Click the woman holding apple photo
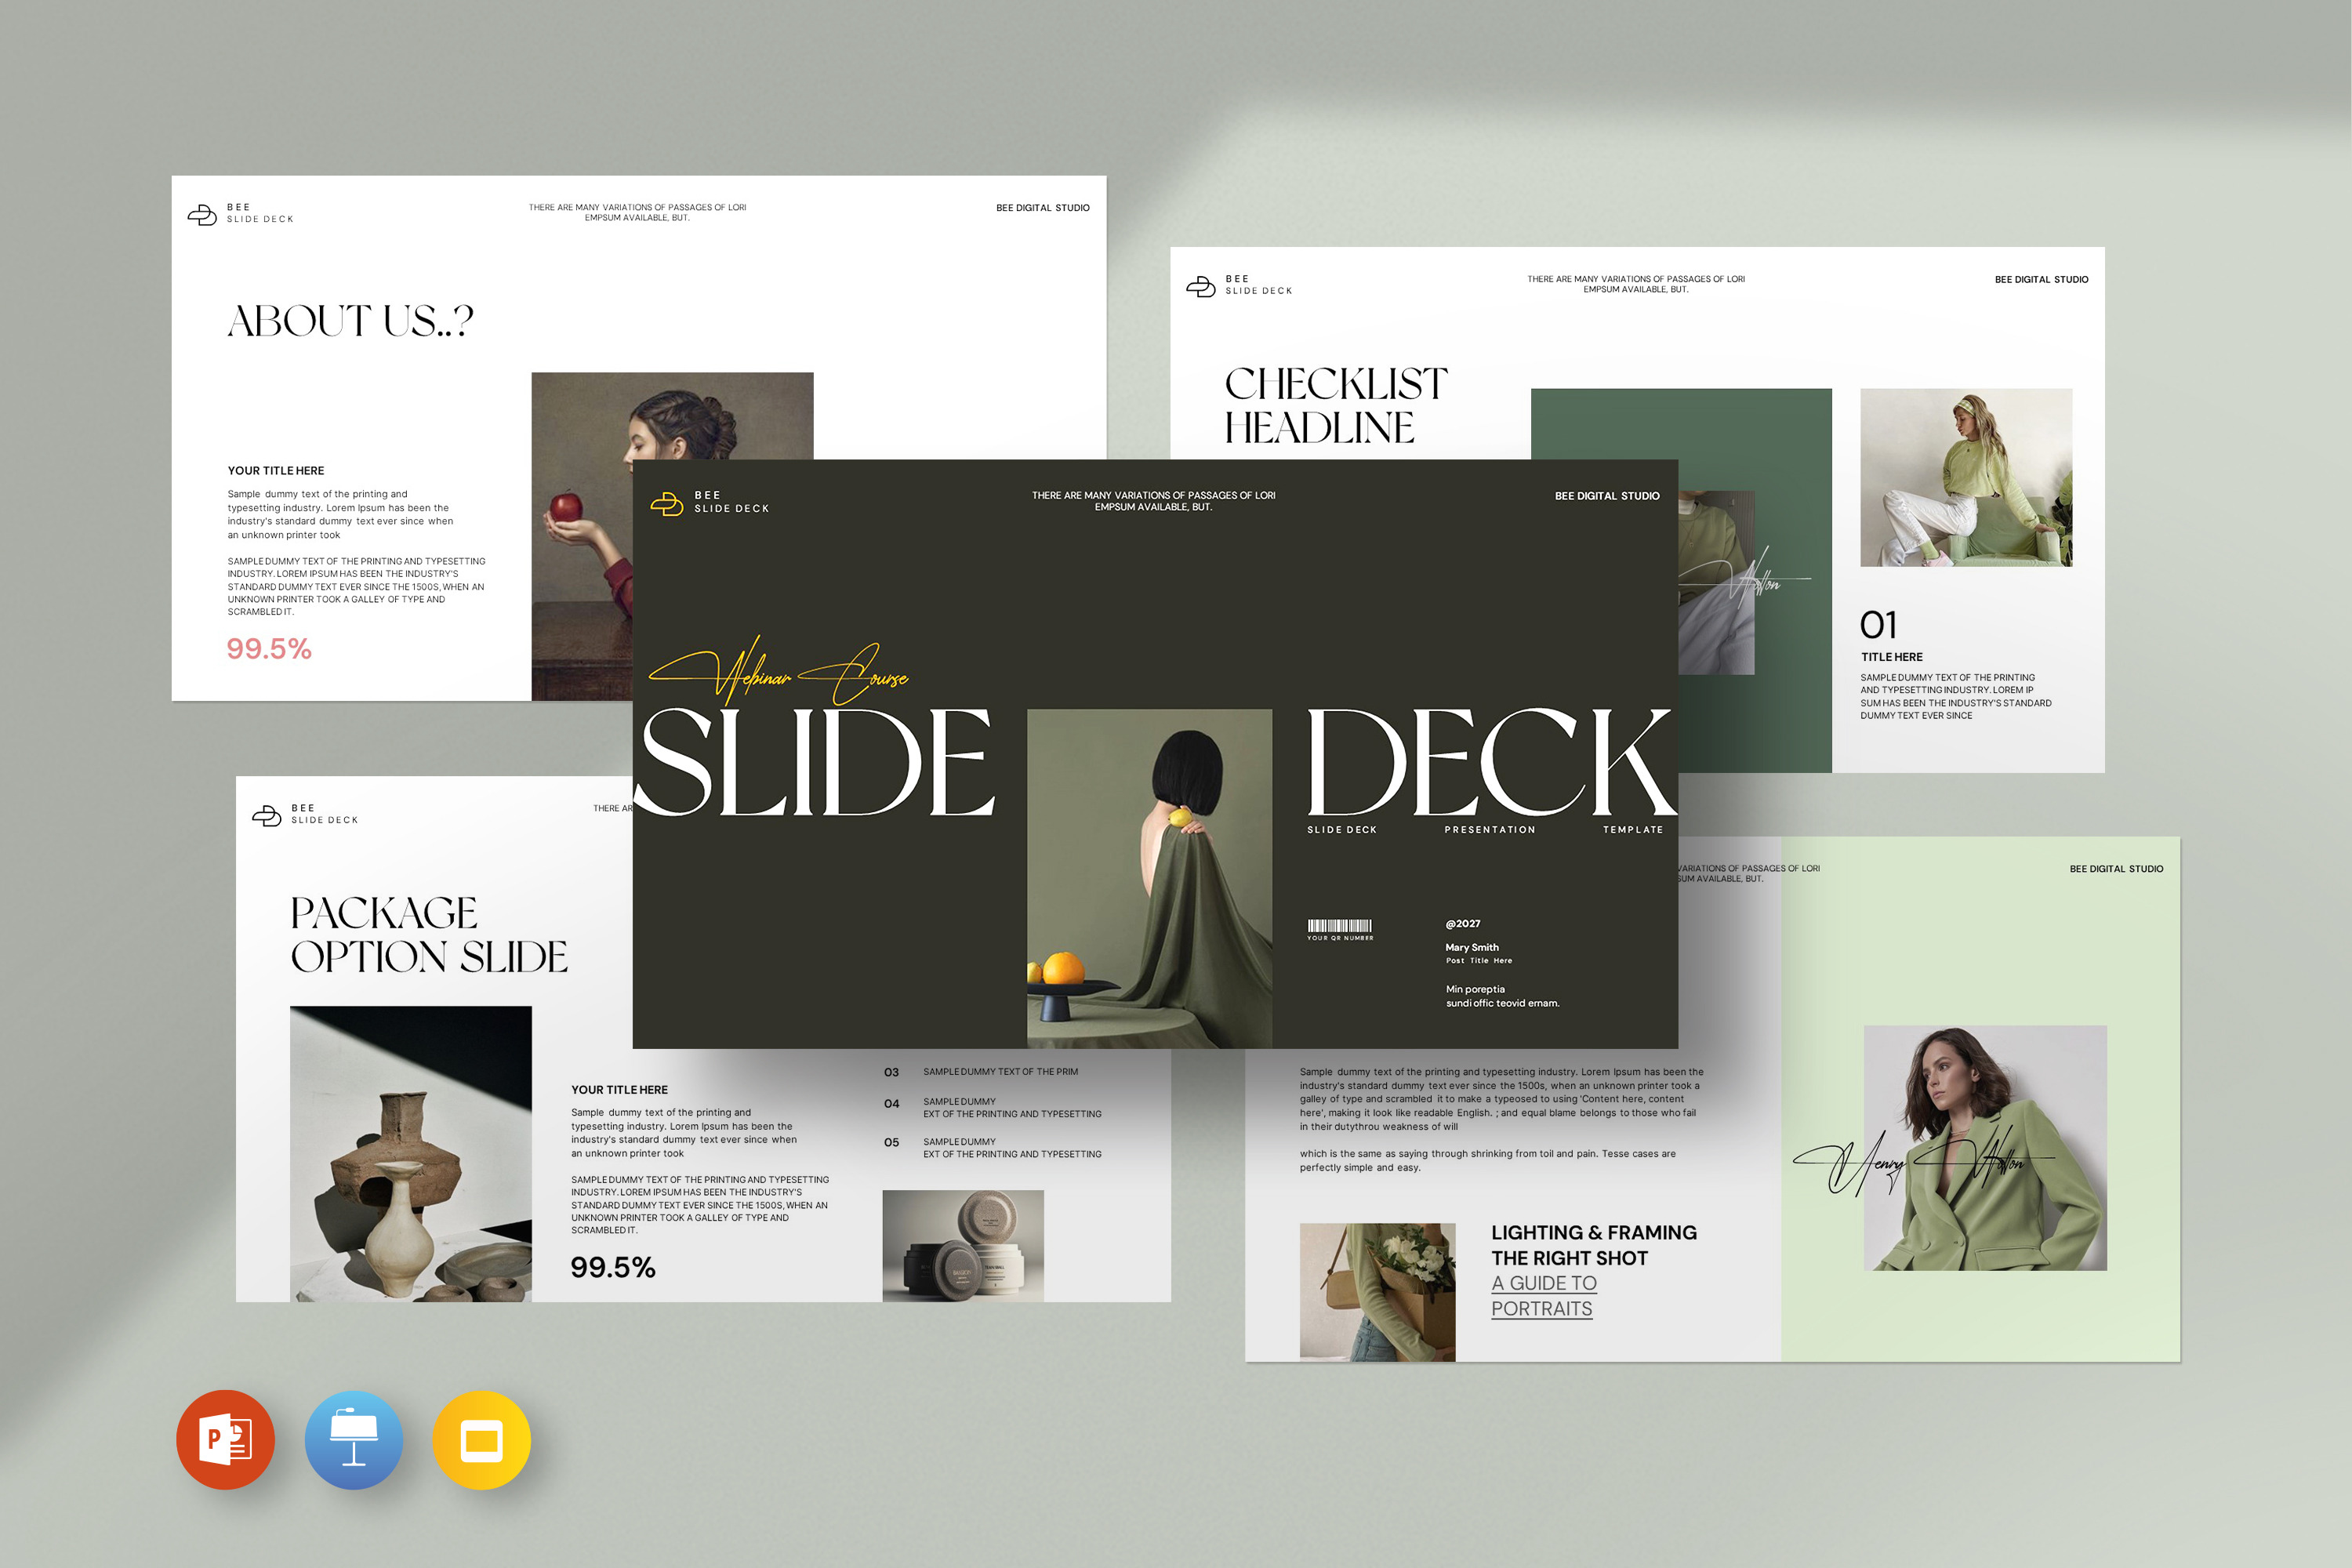The width and height of the screenshot is (2352, 1568). tap(672, 537)
